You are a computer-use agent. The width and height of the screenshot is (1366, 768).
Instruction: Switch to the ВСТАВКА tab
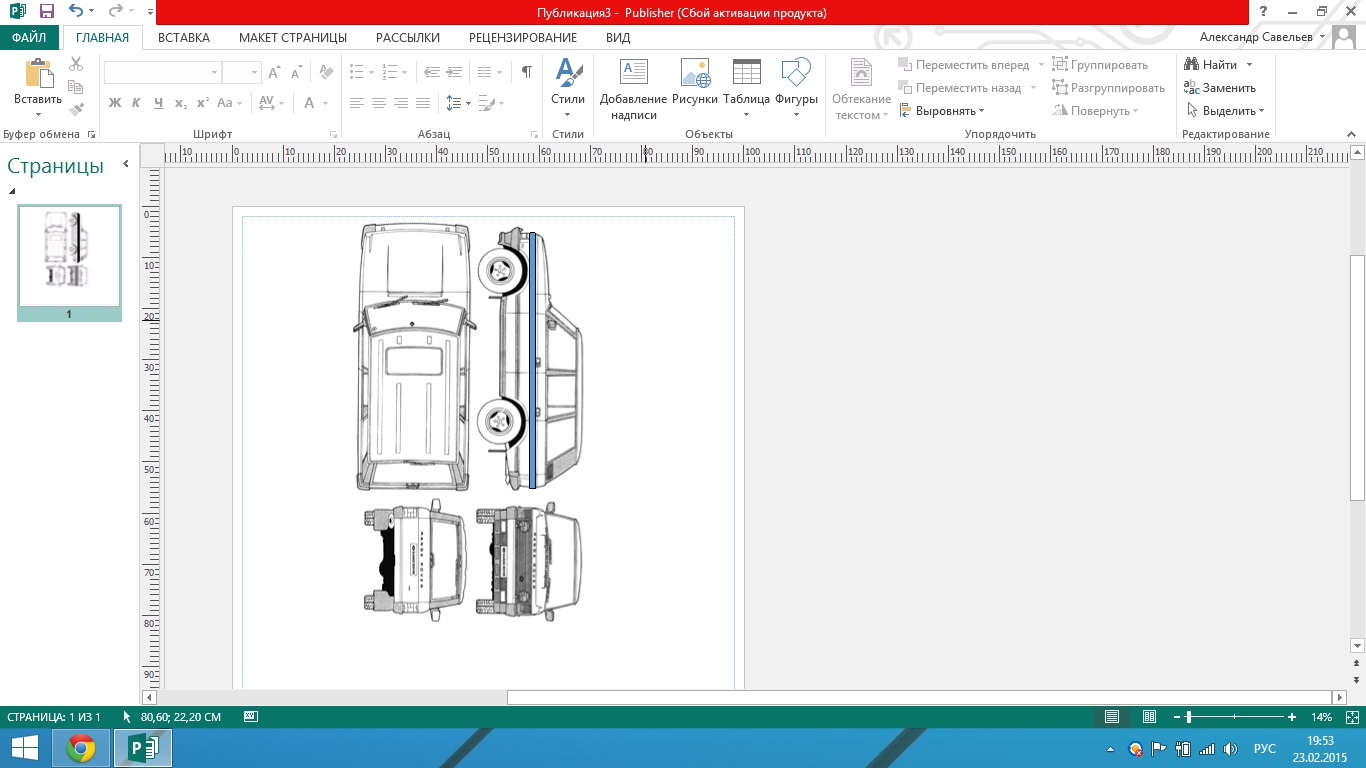click(184, 38)
